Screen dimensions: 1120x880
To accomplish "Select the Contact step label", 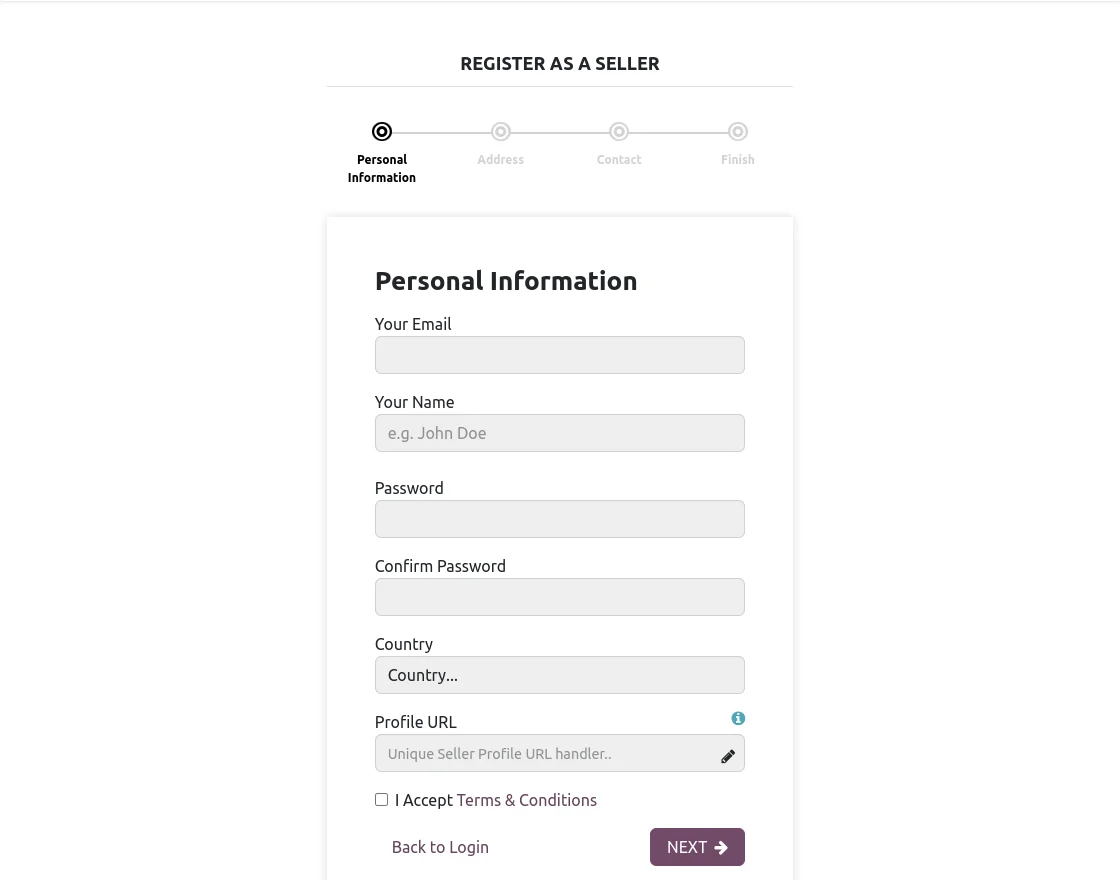I will (x=618, y=159).
